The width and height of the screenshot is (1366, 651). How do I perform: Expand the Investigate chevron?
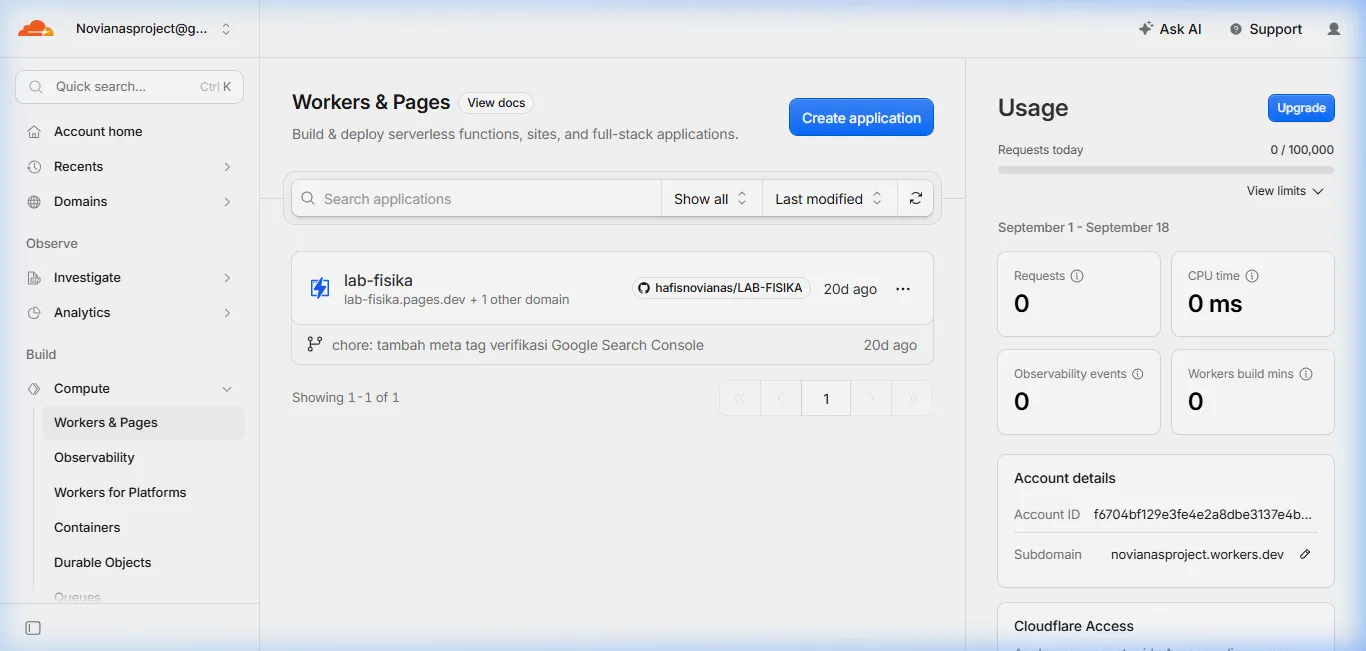[227, 277]
